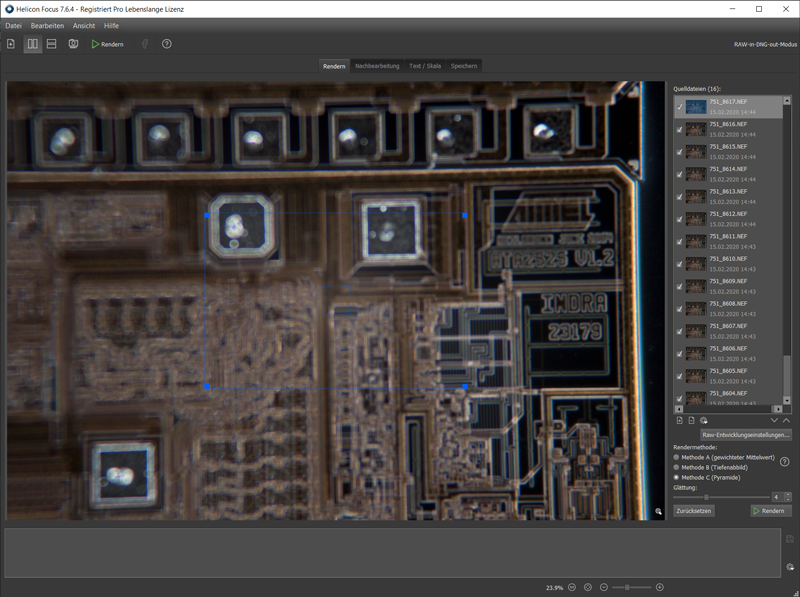
Task: Click the camera capture icon in toolbar
Action: [x=73, y=44]
